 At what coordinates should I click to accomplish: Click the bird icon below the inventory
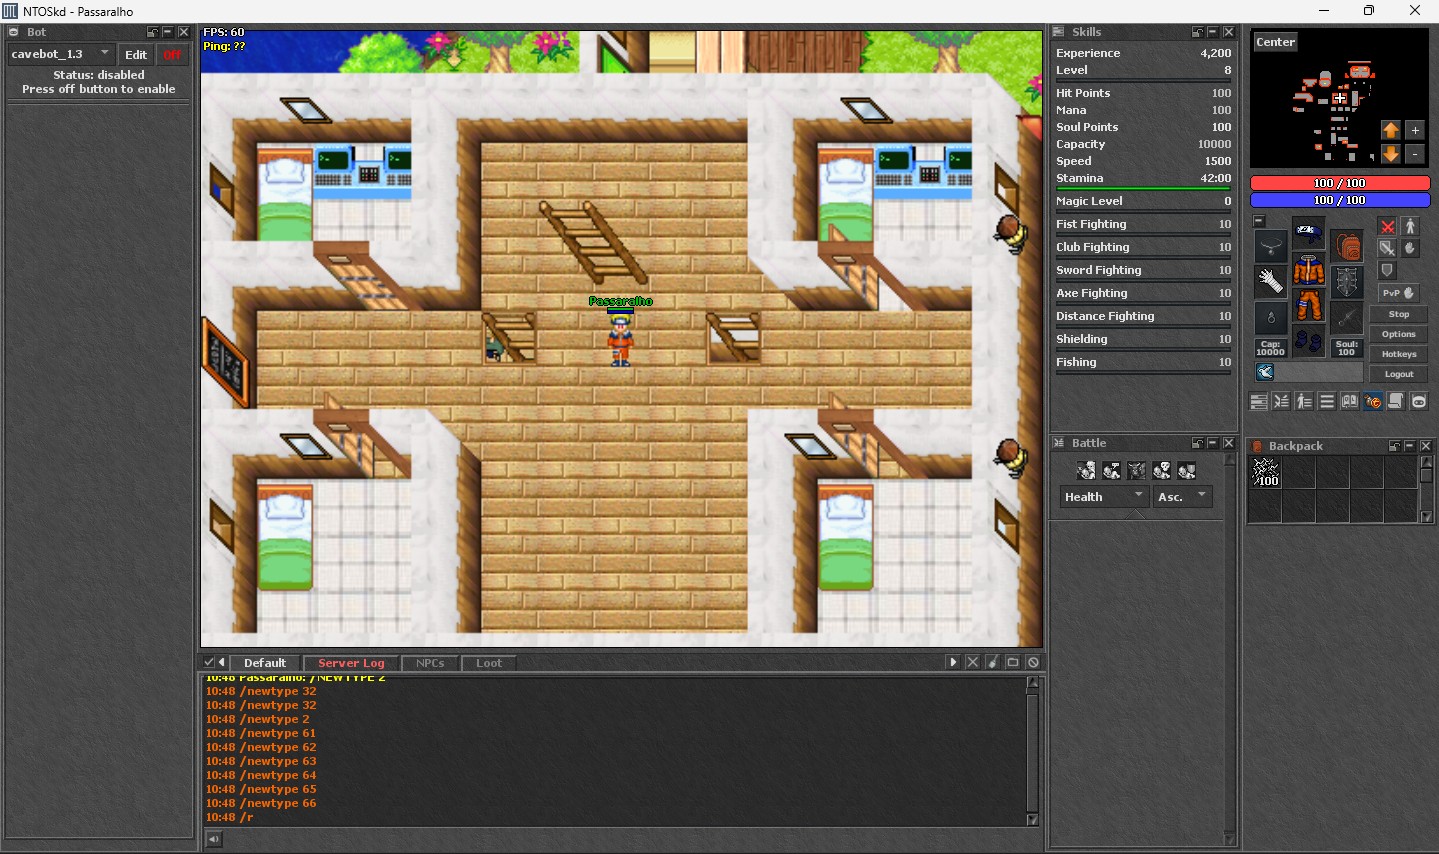coord(1265,372)
